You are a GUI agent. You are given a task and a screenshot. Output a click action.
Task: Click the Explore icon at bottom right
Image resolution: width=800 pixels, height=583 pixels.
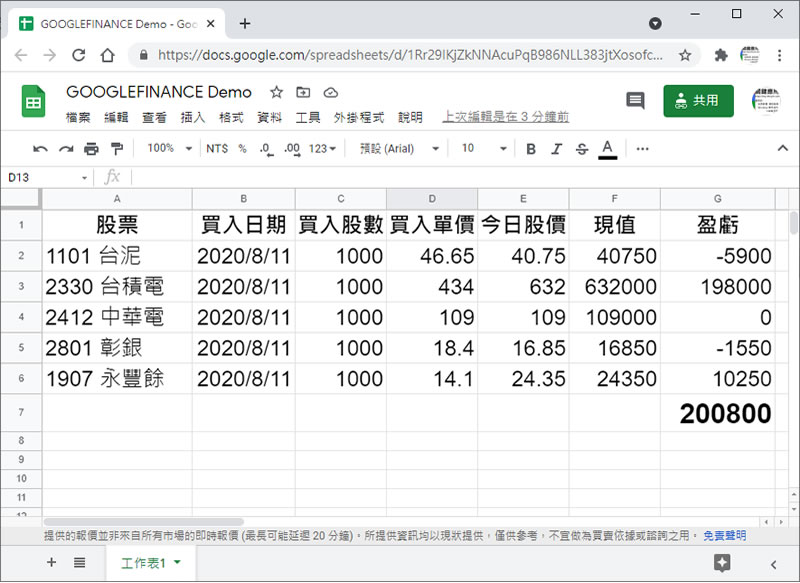click(722, 563)
